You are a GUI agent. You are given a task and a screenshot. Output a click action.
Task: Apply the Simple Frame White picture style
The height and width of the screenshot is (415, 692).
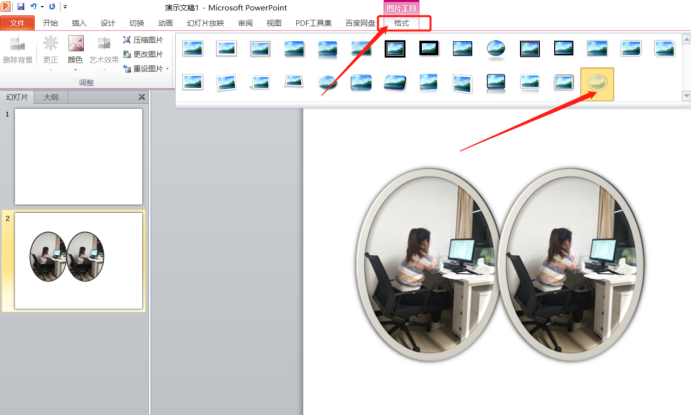pyautogui.click(x=193, y=49)
